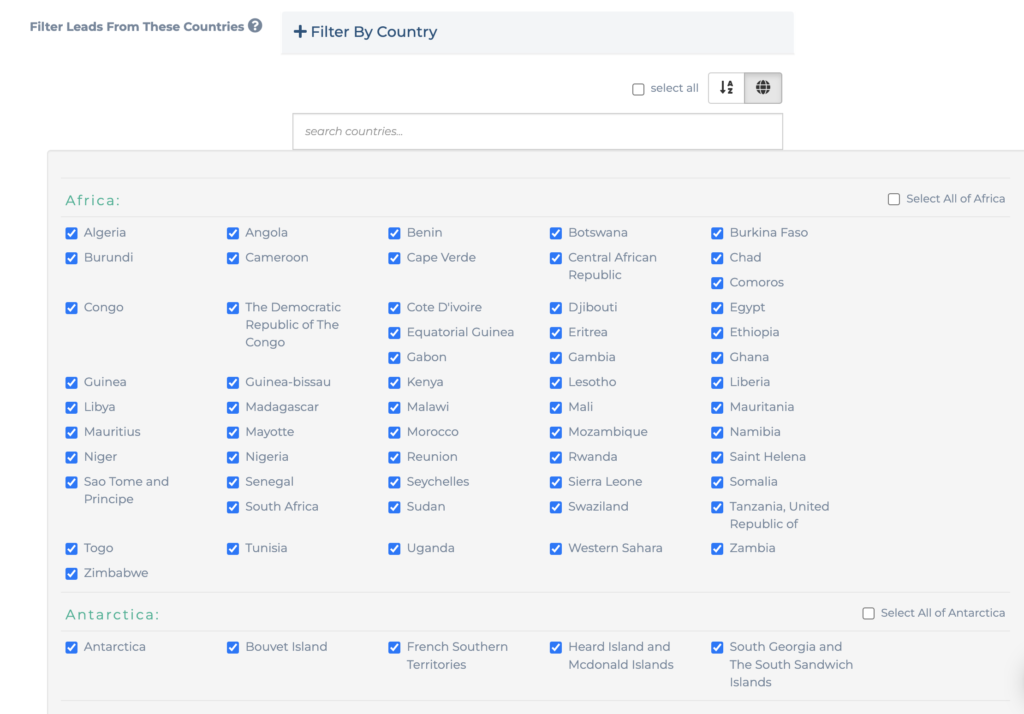This screenshot has width=1024, height=714.
Task: Uncheck the Algeria checkbox
Action: click(72, 233)
